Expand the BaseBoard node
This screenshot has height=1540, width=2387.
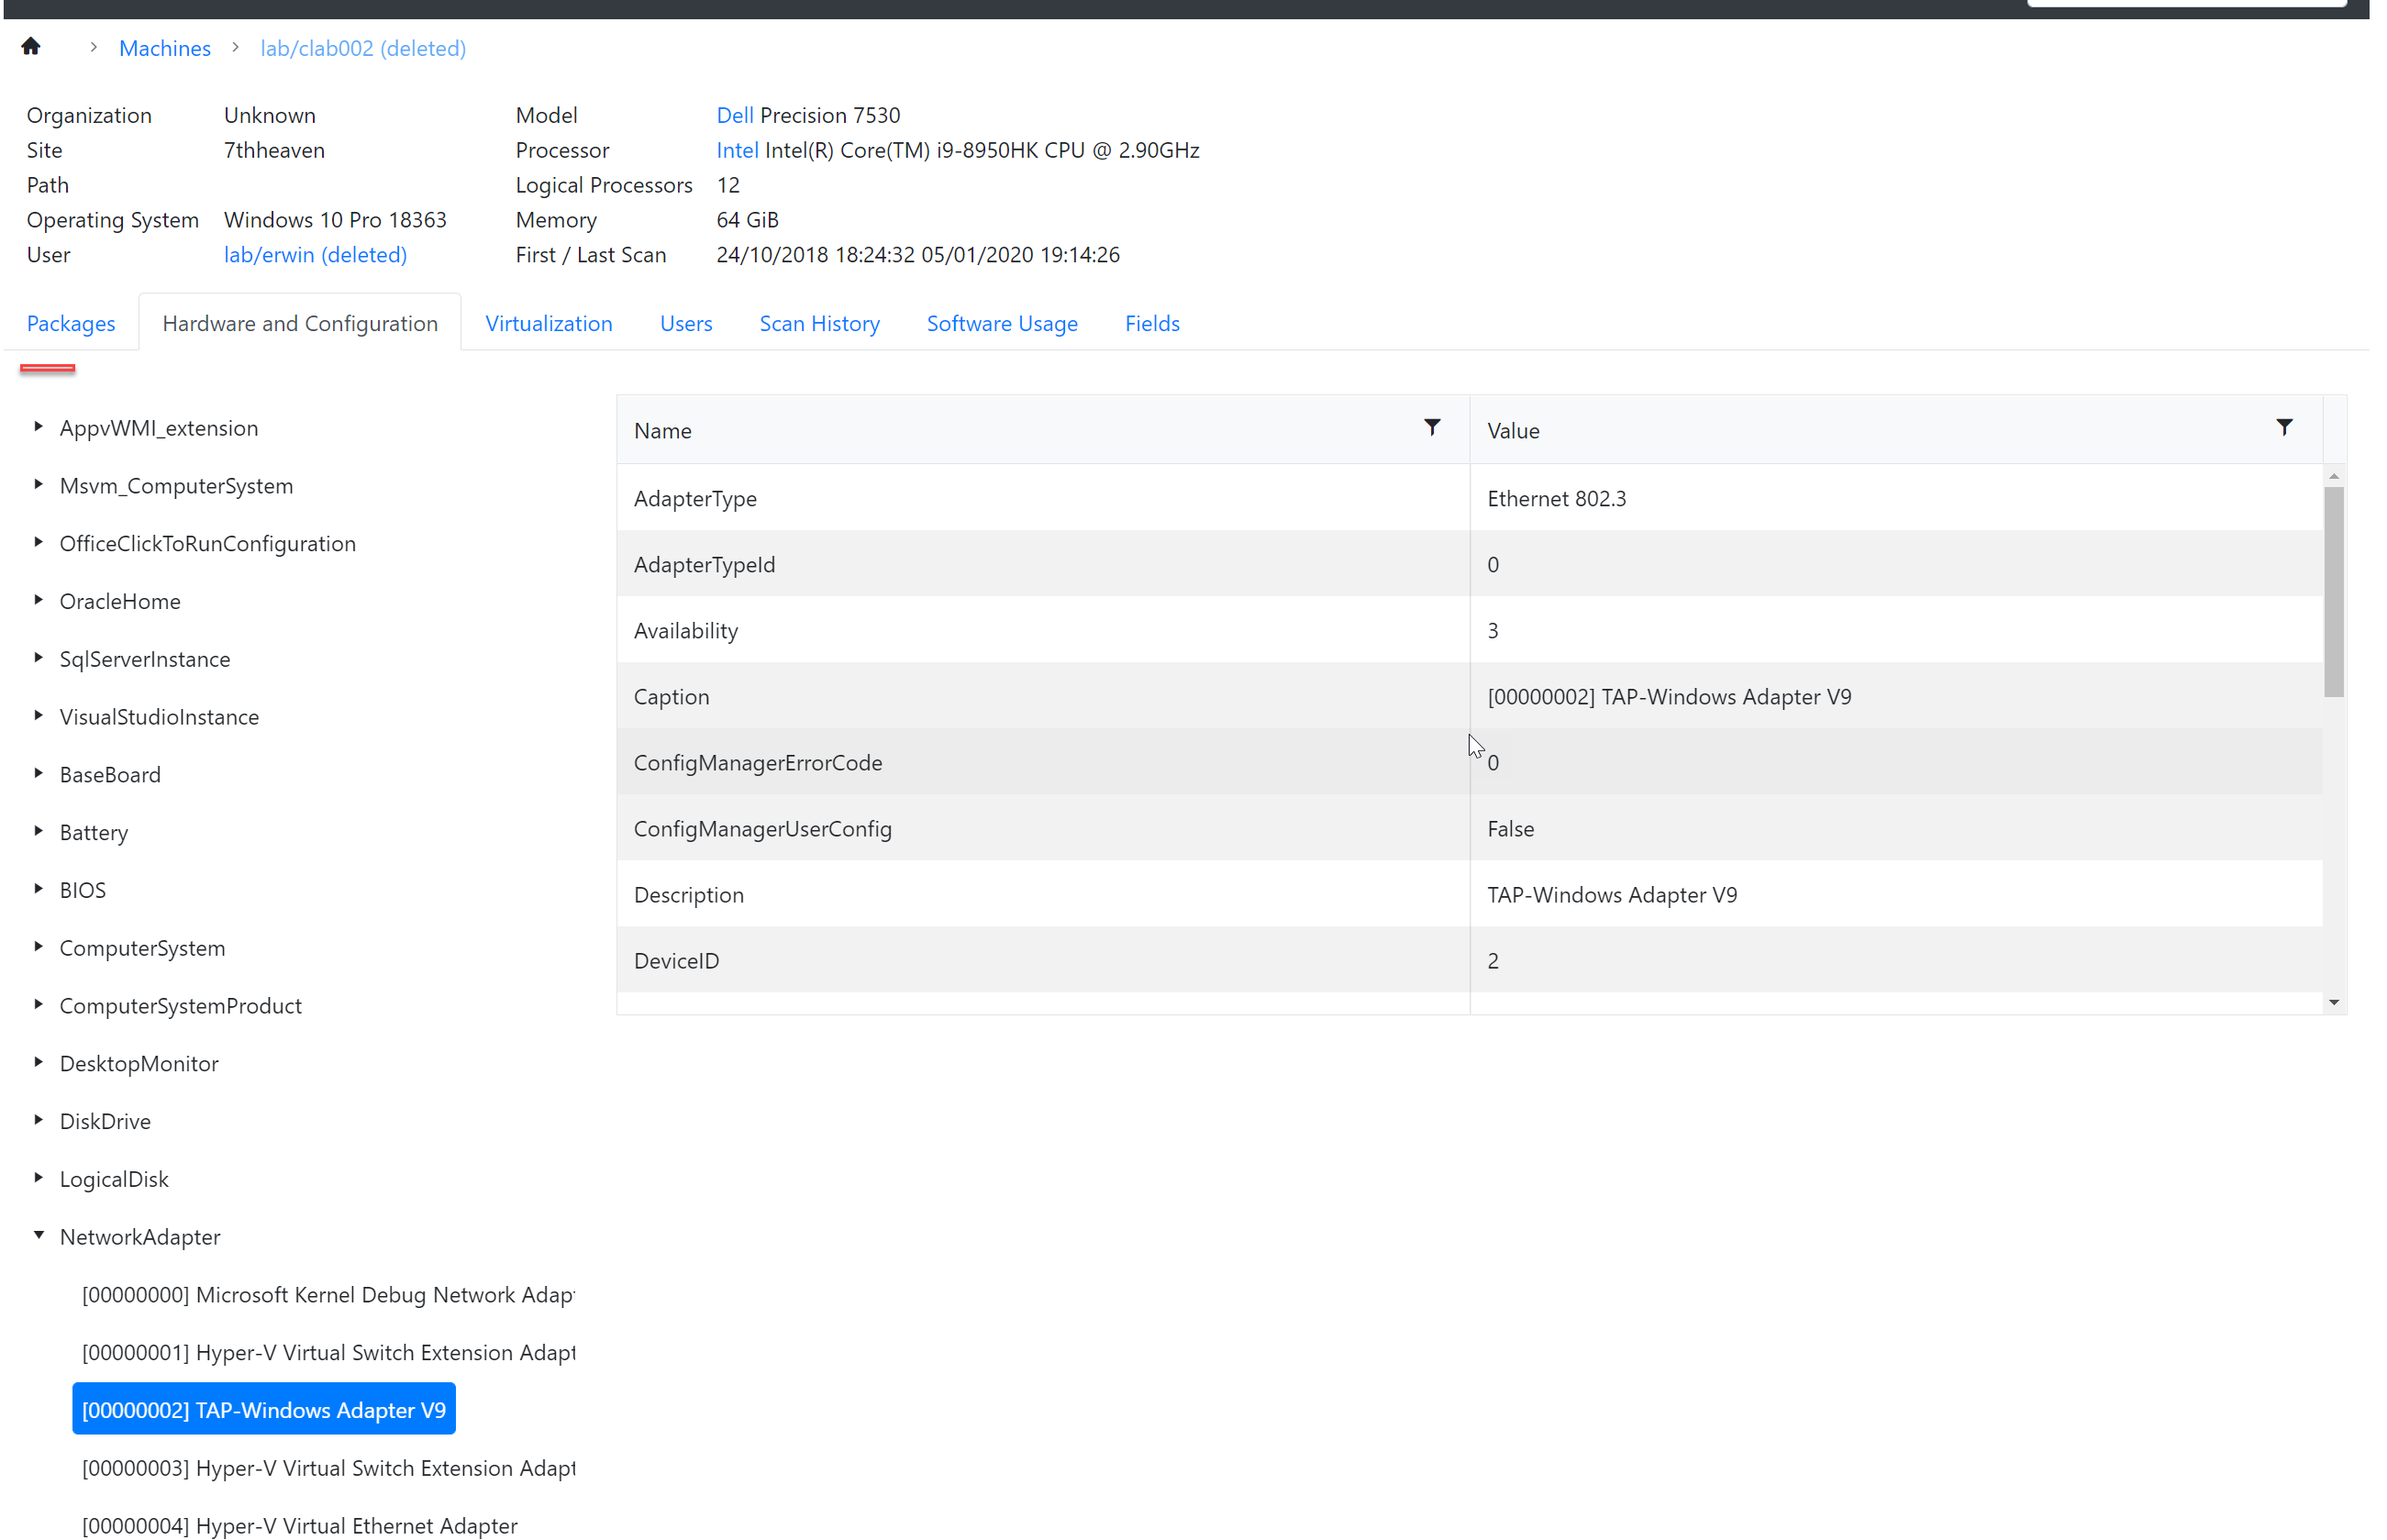[x=38, y=774]
